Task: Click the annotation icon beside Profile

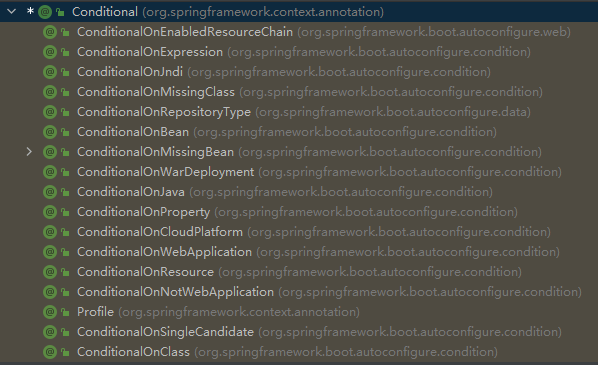Action: (50, 312)
